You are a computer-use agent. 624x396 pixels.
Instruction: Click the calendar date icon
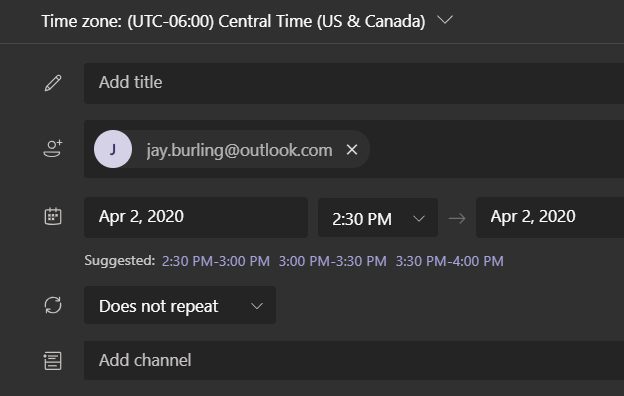point(53,217)
